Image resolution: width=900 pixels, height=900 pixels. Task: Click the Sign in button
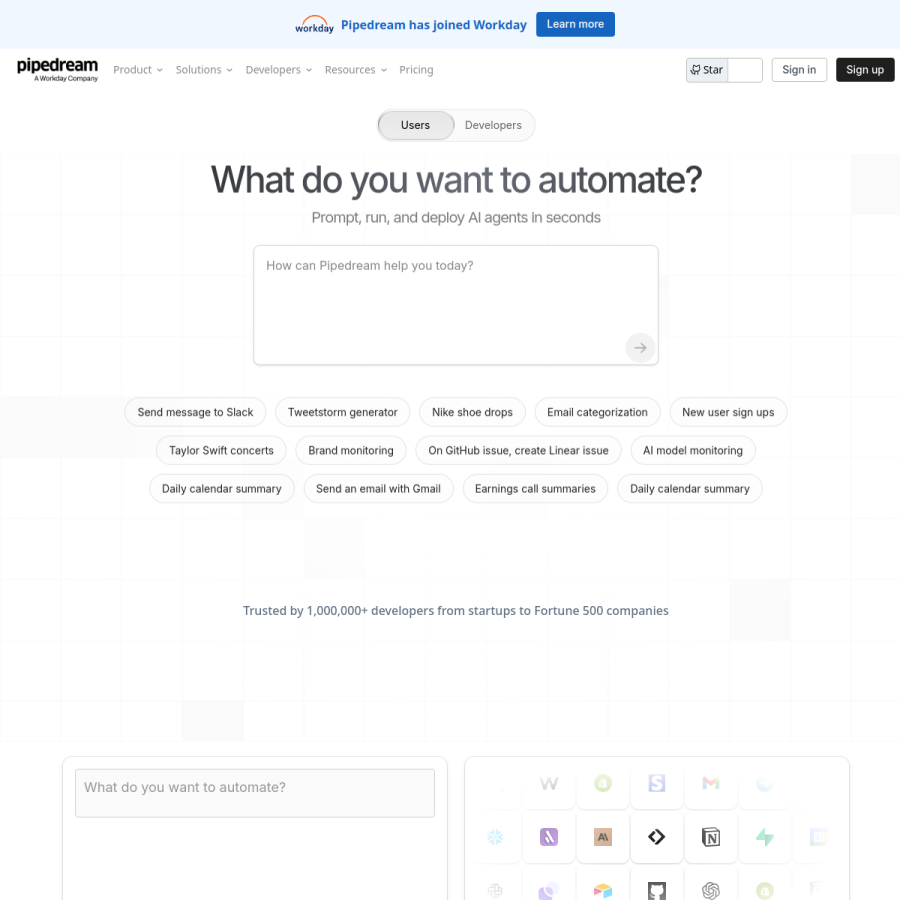(x=799, y=69)
